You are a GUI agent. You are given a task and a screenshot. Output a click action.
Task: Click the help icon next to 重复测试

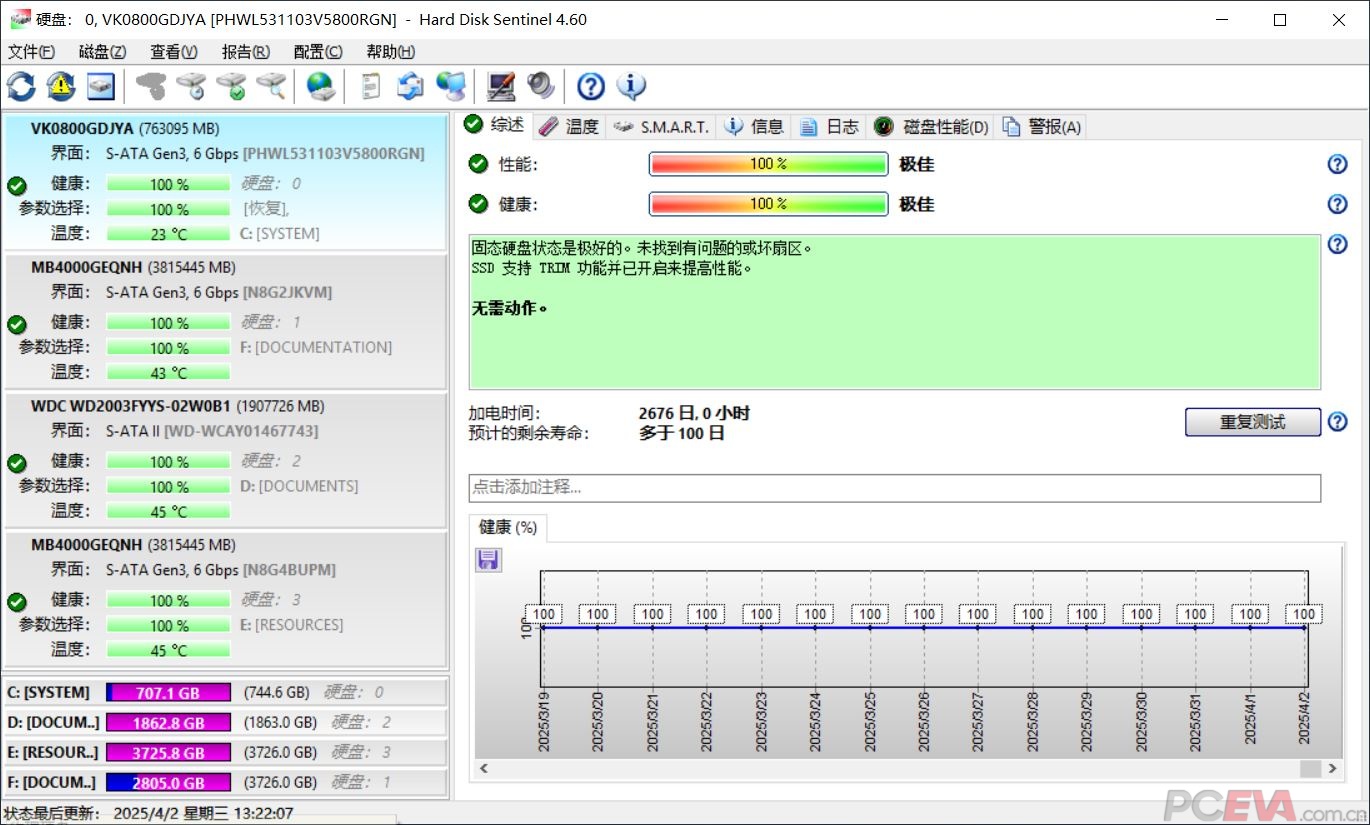pyautogui.click(x=1337, y=422)
